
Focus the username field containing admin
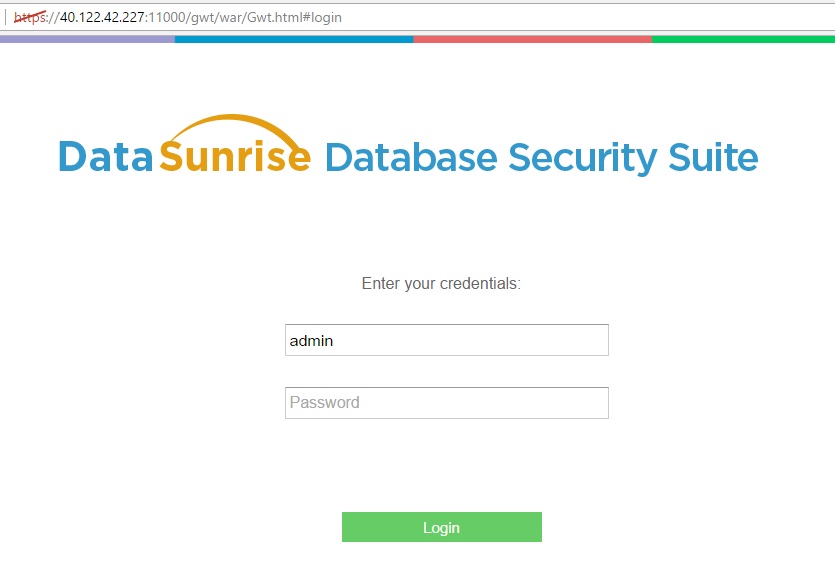446,340
